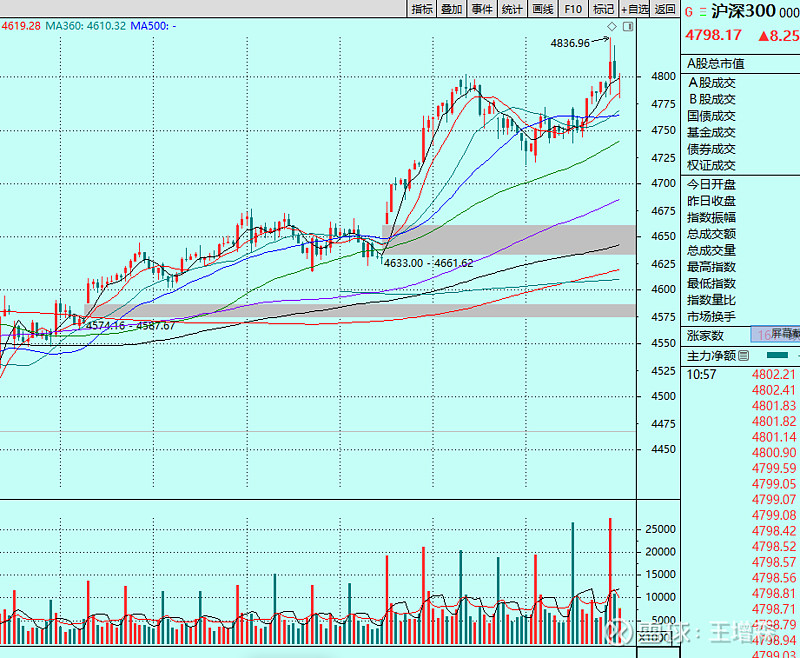Screen dimensions: 800x658
Task: Click the 事件 events button
Action: coord(482,9)
